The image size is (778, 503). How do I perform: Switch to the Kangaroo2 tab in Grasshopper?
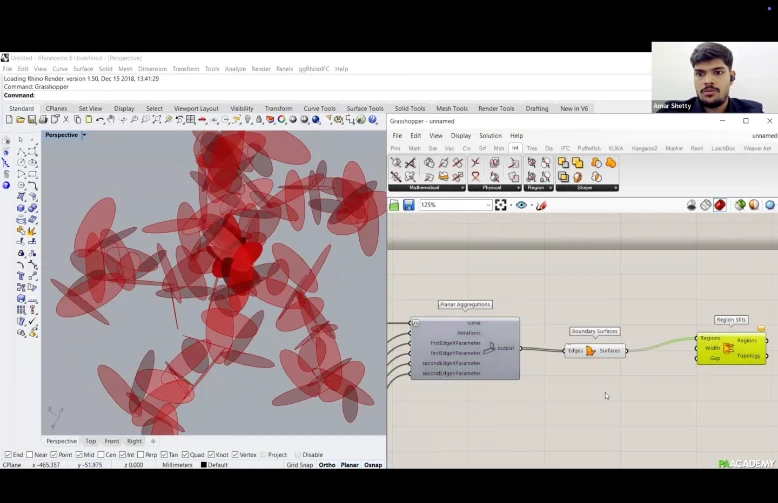644,148
